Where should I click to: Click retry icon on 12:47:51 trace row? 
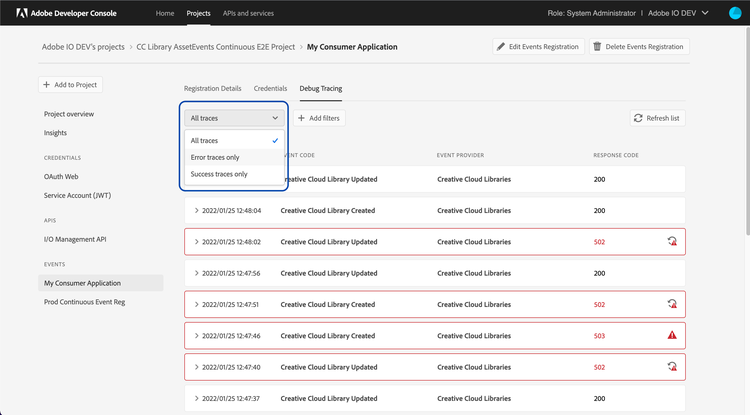[673, 304]
